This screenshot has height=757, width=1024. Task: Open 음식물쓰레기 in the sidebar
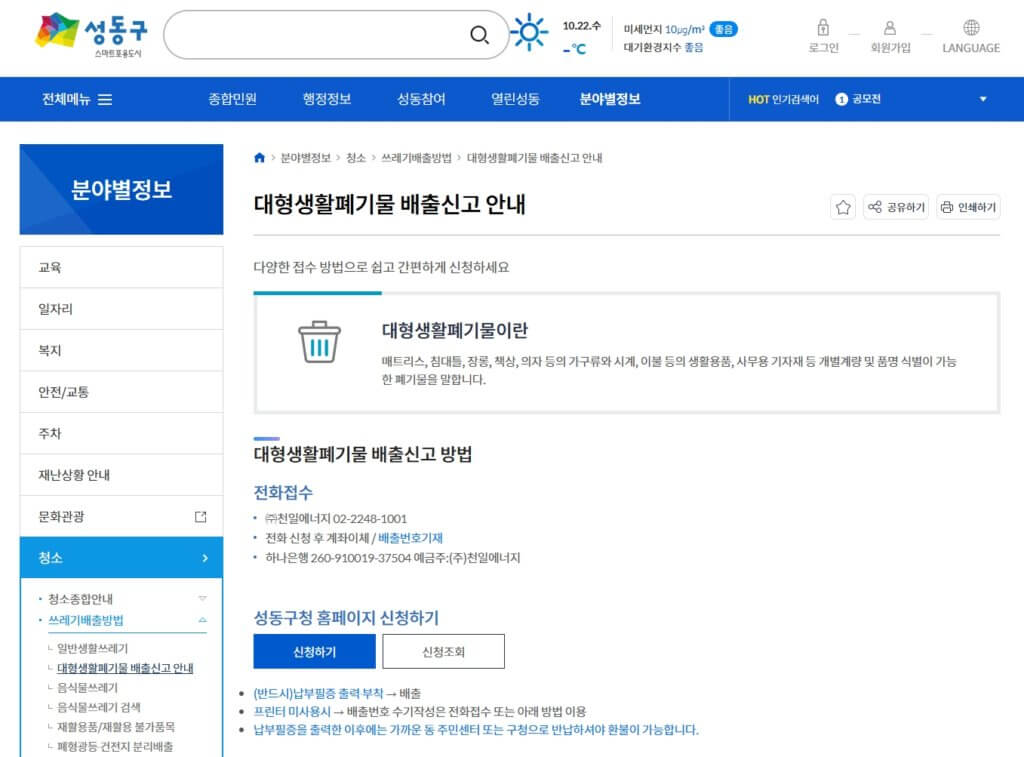click(x=87, y=688)
